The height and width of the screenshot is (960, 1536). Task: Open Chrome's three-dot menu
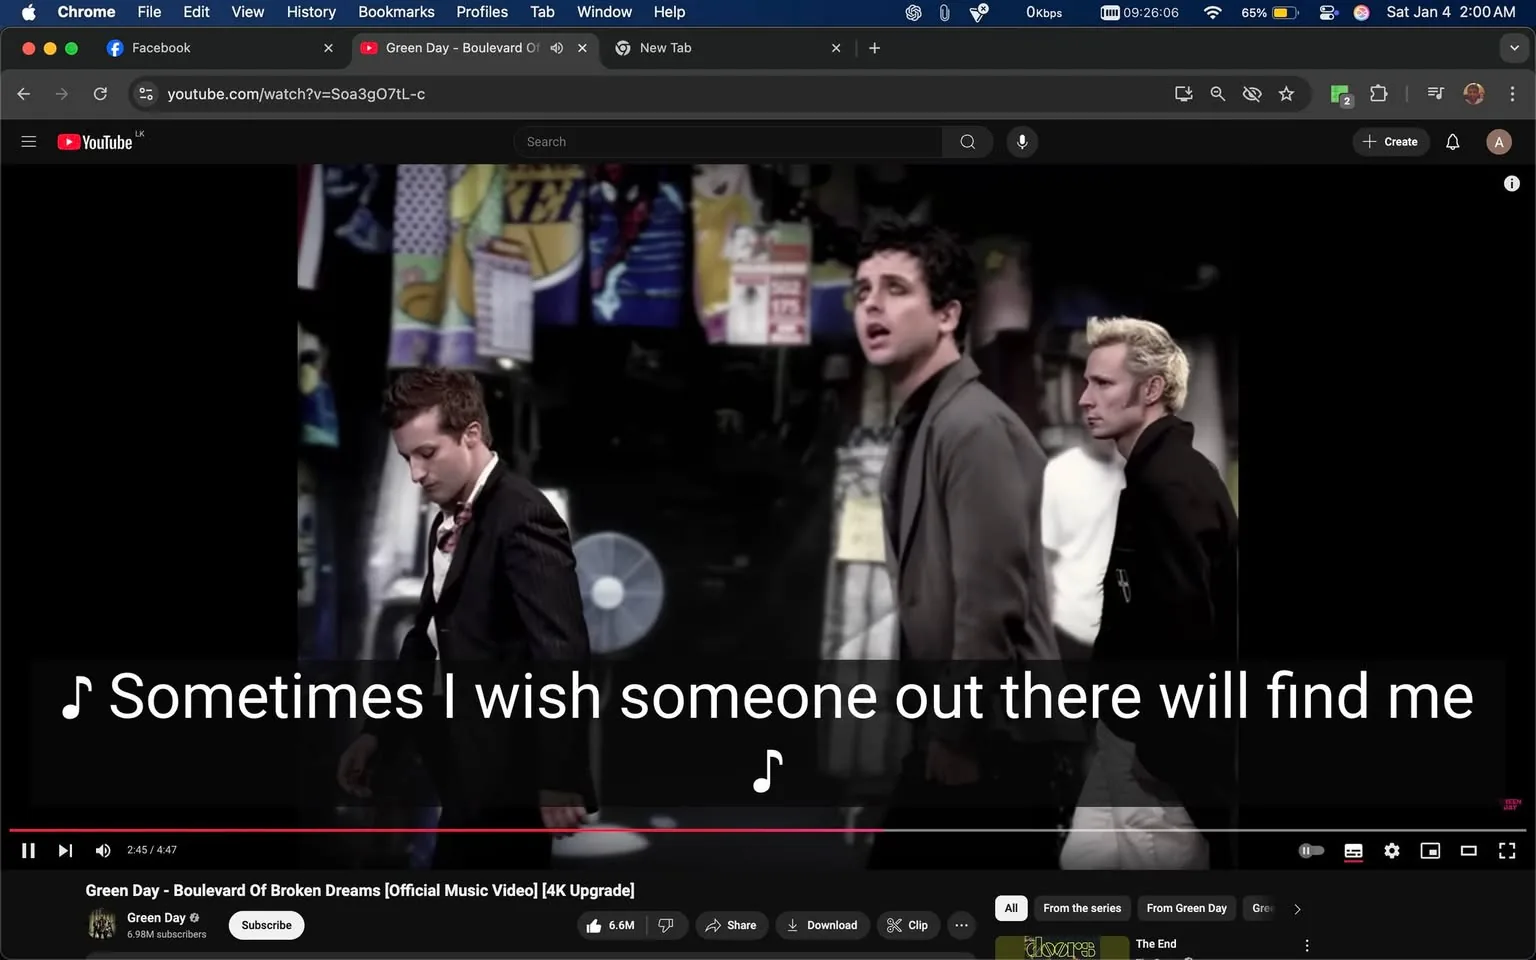1513,93
